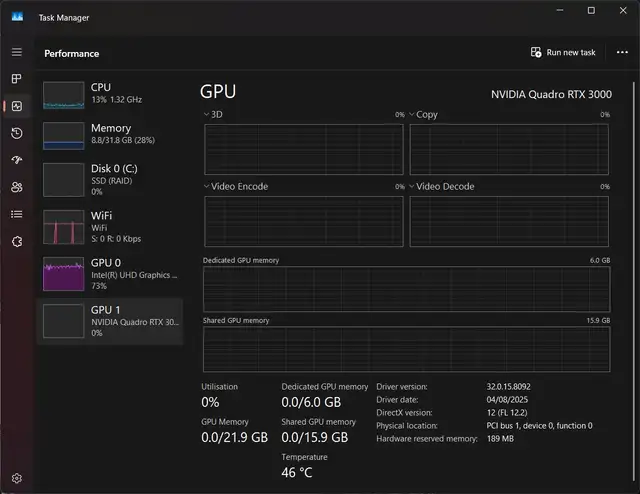Open Users page icon
Screen dimensions: 640x494
17,187
